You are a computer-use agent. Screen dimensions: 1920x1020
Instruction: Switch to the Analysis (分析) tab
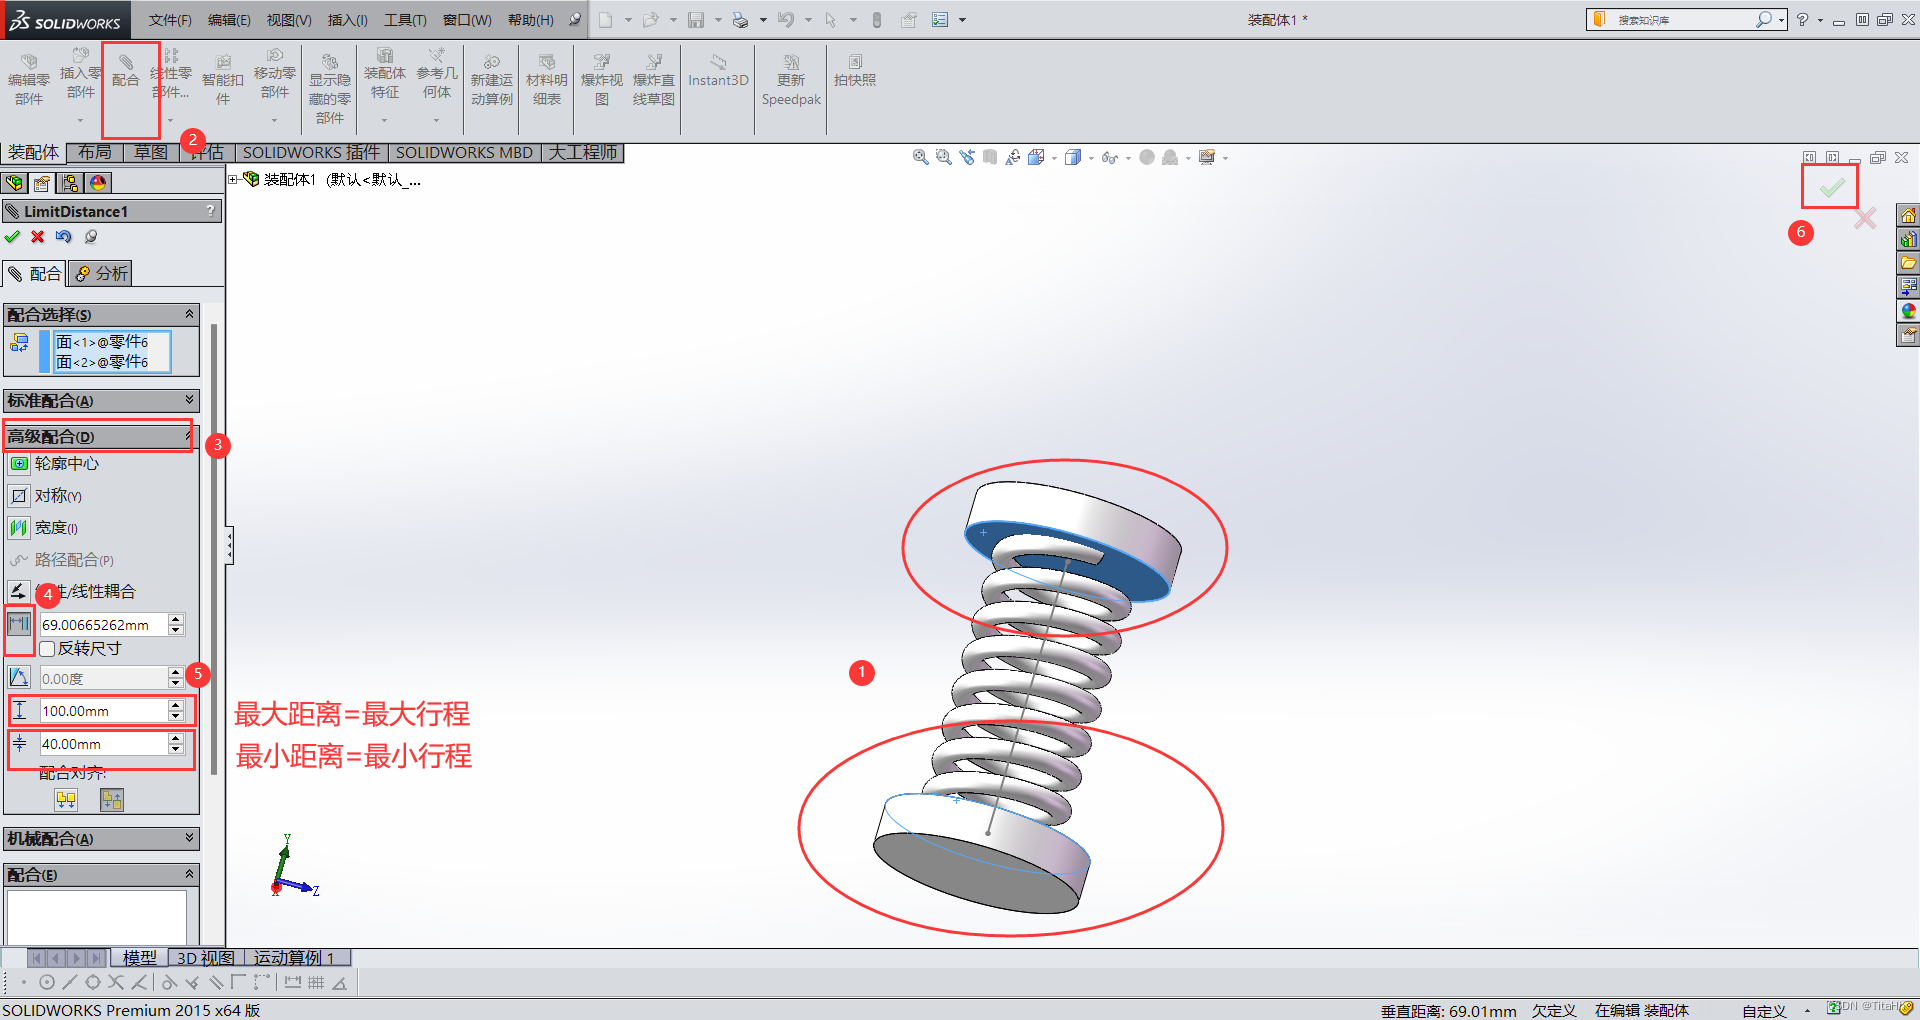(x=101, y=274)
